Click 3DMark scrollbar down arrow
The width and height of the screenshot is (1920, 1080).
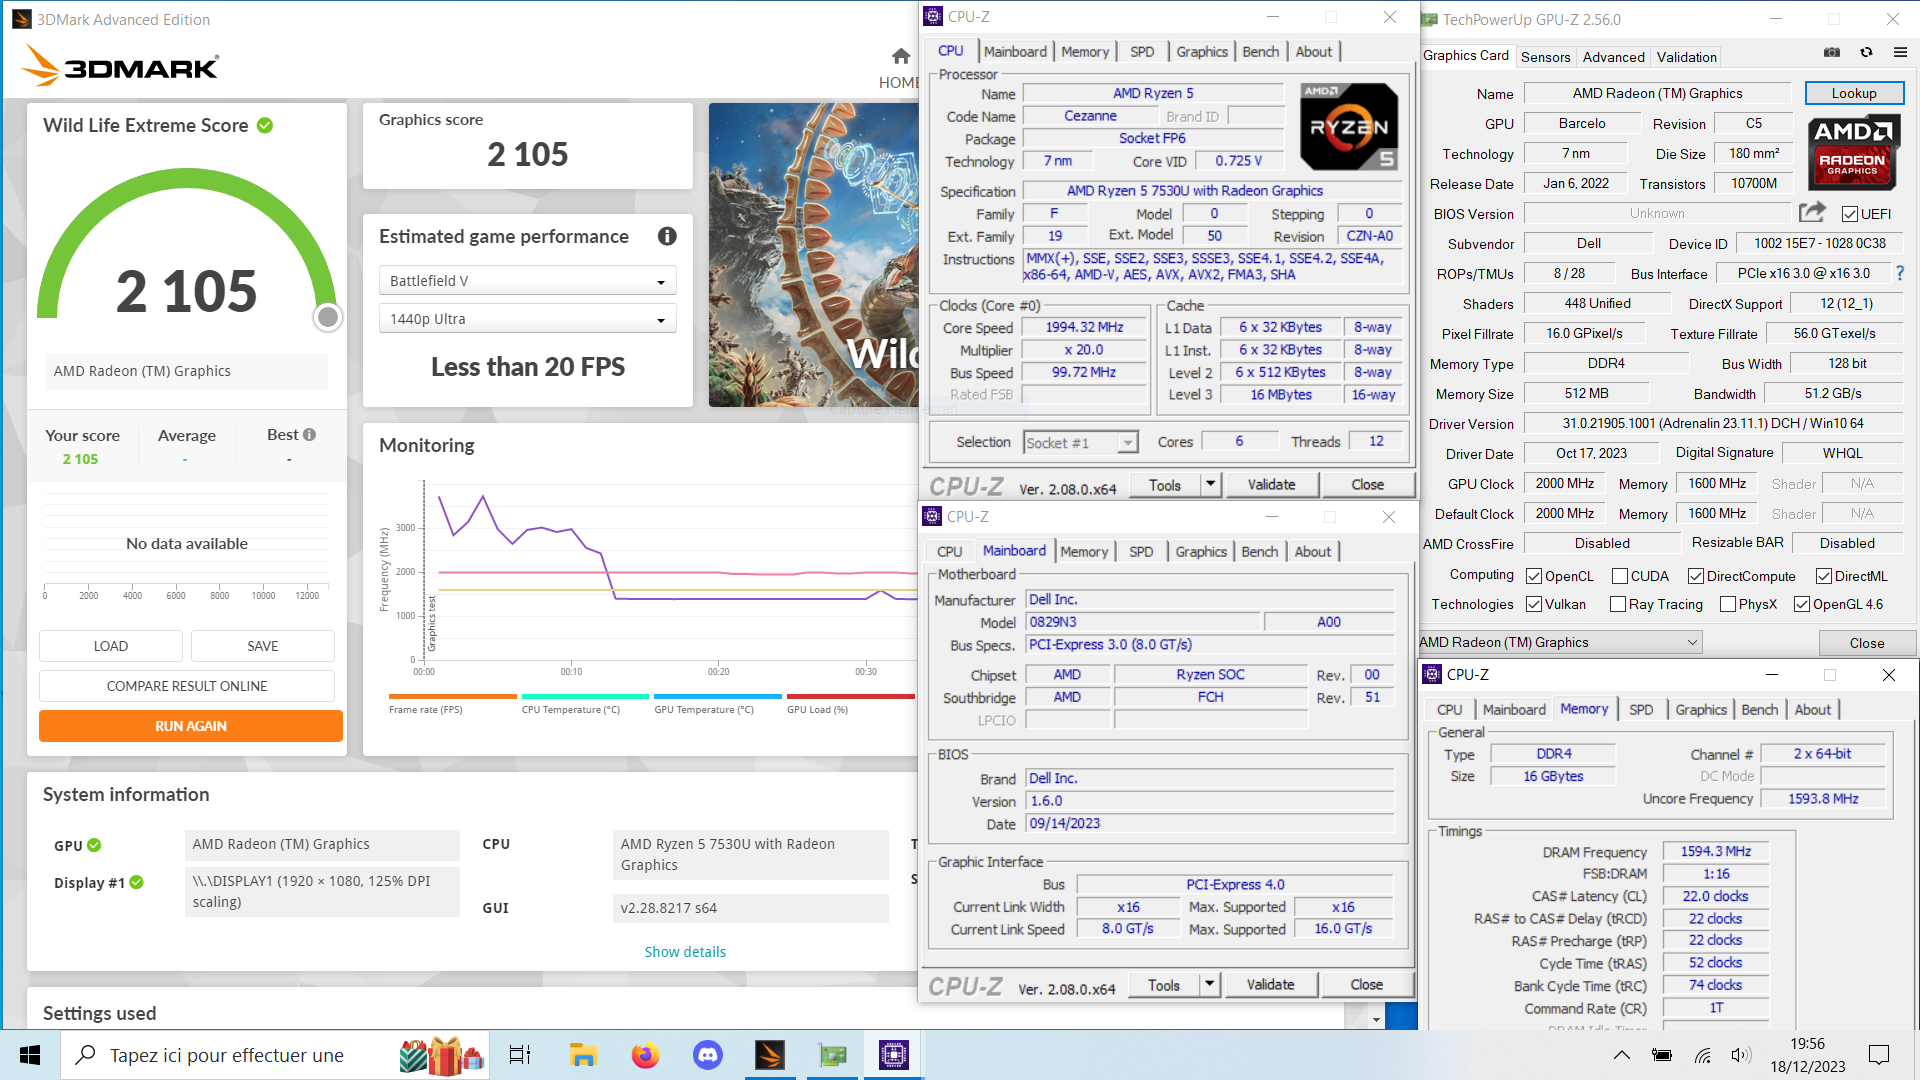(1376, 1019)
